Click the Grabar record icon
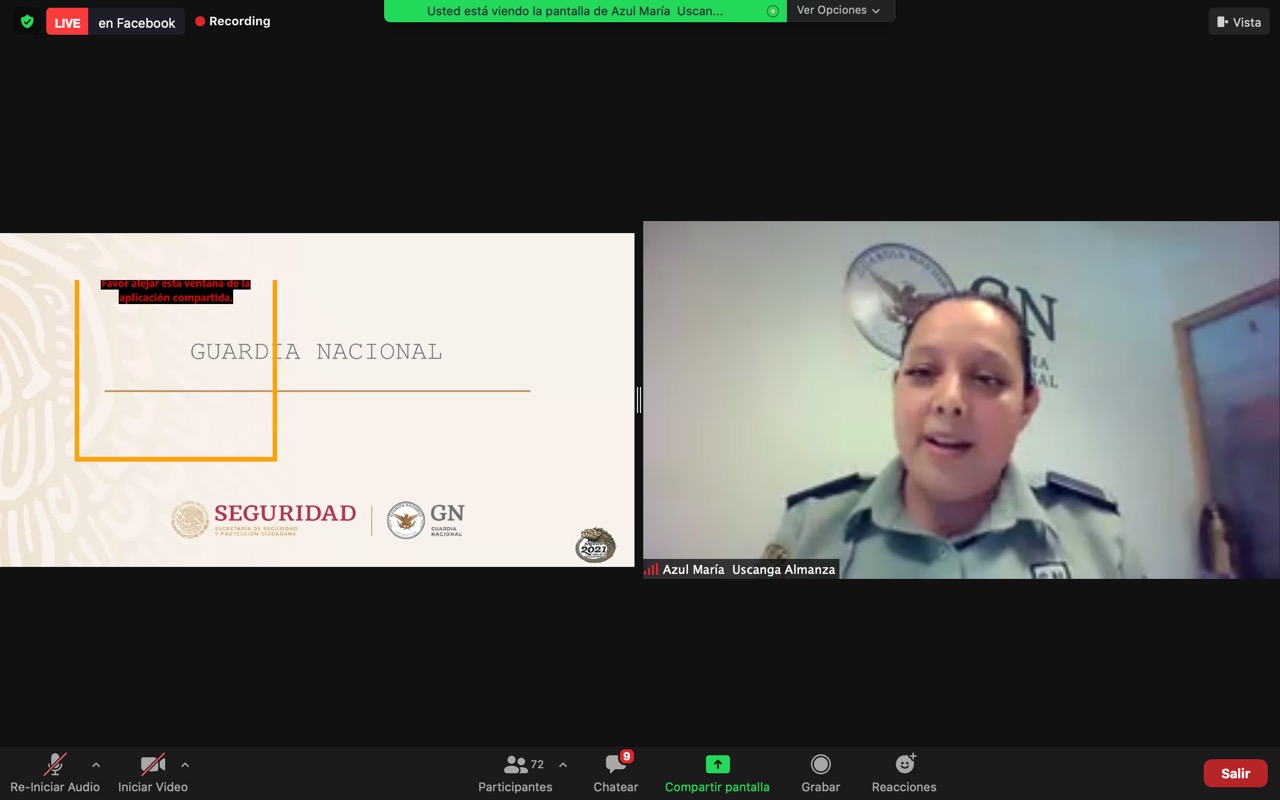The width and height of the screenshot is (1280, 800). (821, 764)
